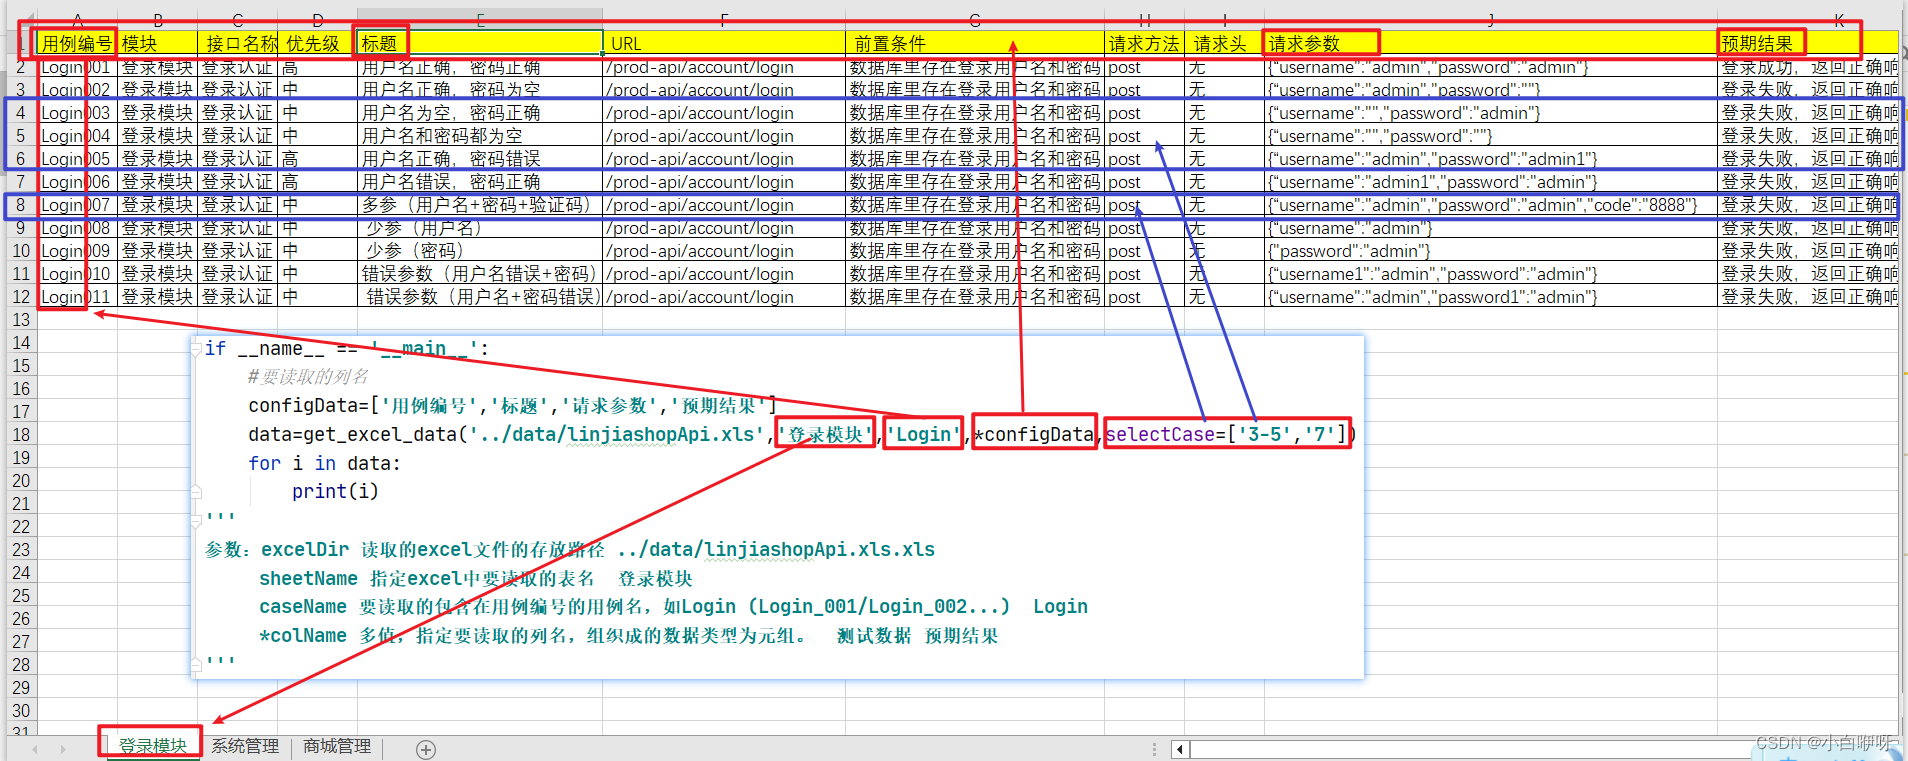The width and height of the screenshot is (1908, 761).
Task: Click the title cell 错误参数（用户名错误+密码）
Action: (x=480, y=274)
